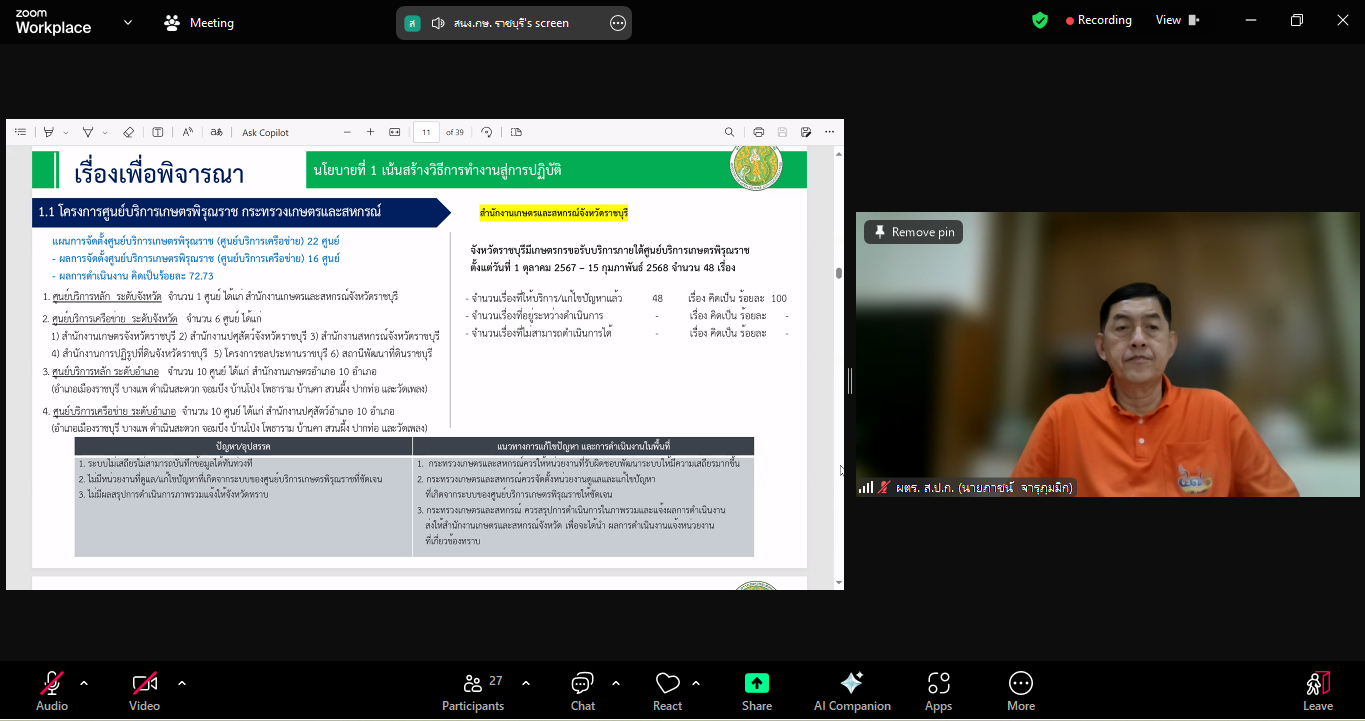
Task: Open the AI Companion feature
Action: 851,690
